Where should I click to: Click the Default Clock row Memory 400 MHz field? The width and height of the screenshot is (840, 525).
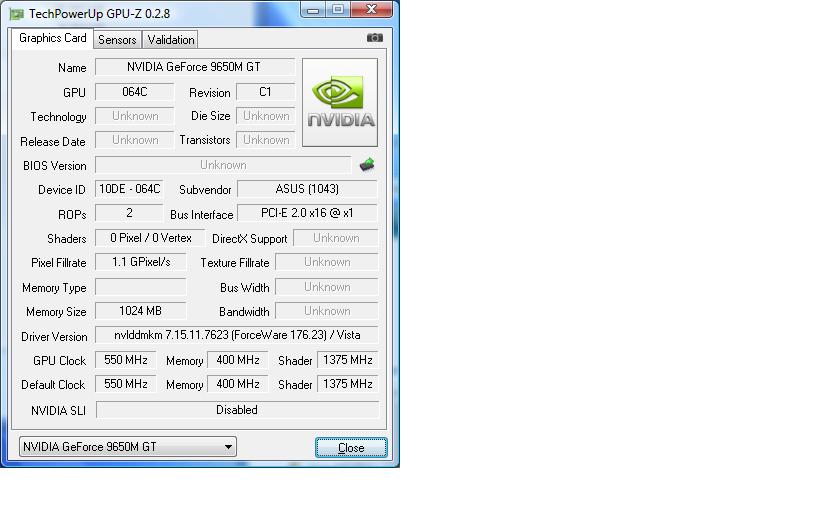(237, 384)
